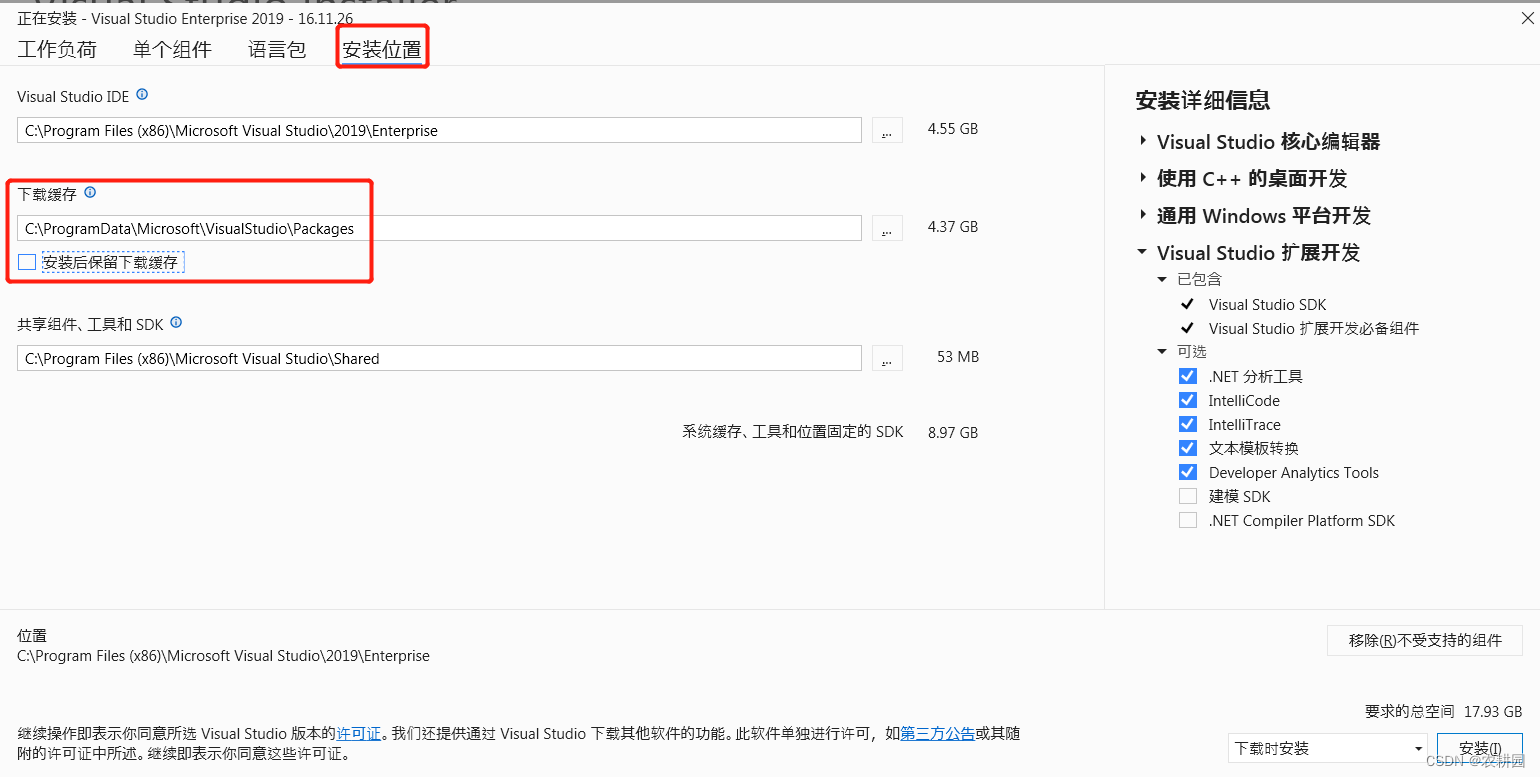Expand 通用 Windows 平台开发 section
Image resolution: width=1540 pixels, height=777 pixels.
click(1143, 215)
